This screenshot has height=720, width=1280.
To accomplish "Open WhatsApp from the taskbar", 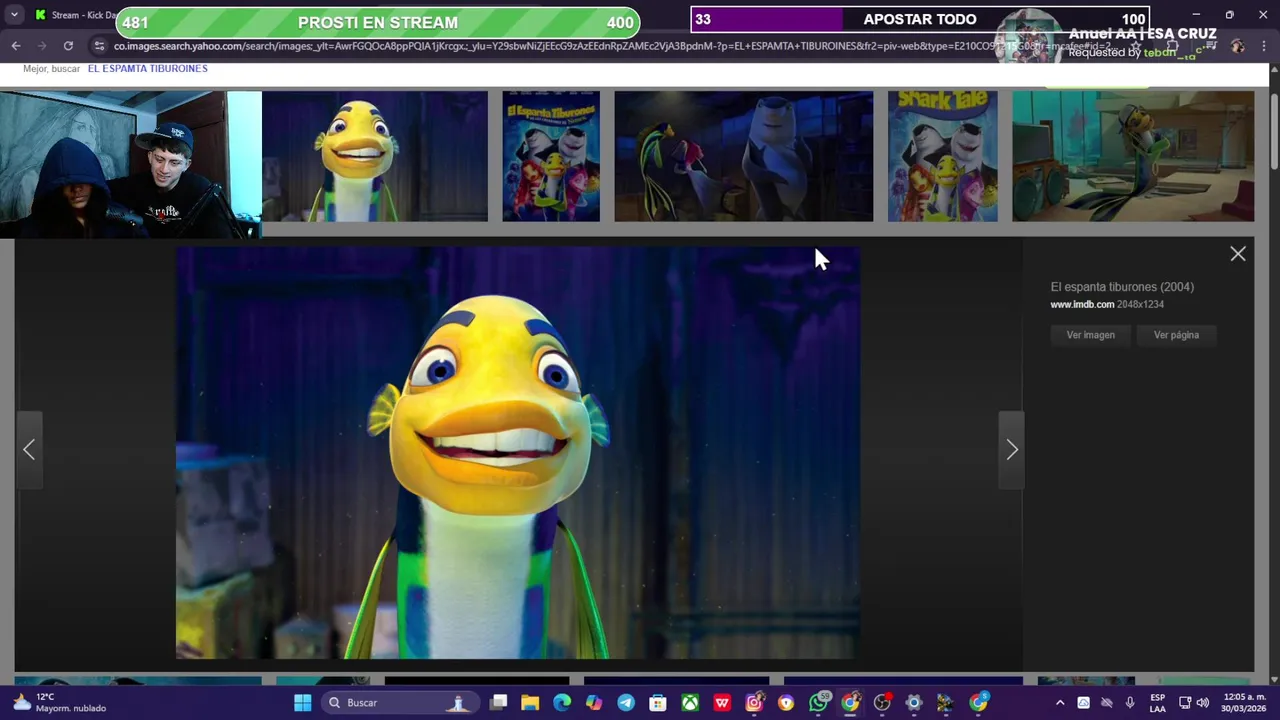I will click(x=818, y=703).
